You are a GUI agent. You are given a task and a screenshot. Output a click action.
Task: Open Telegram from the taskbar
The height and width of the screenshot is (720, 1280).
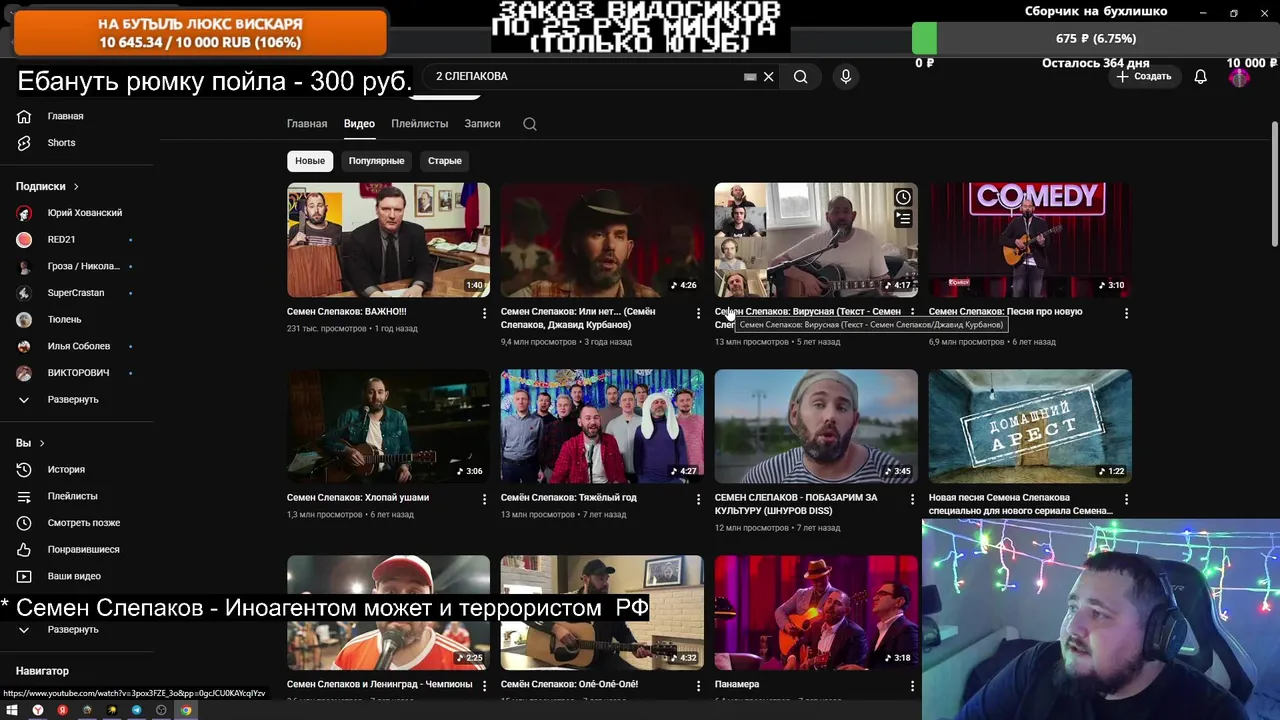pyautogui.click(x=136, y=711)
